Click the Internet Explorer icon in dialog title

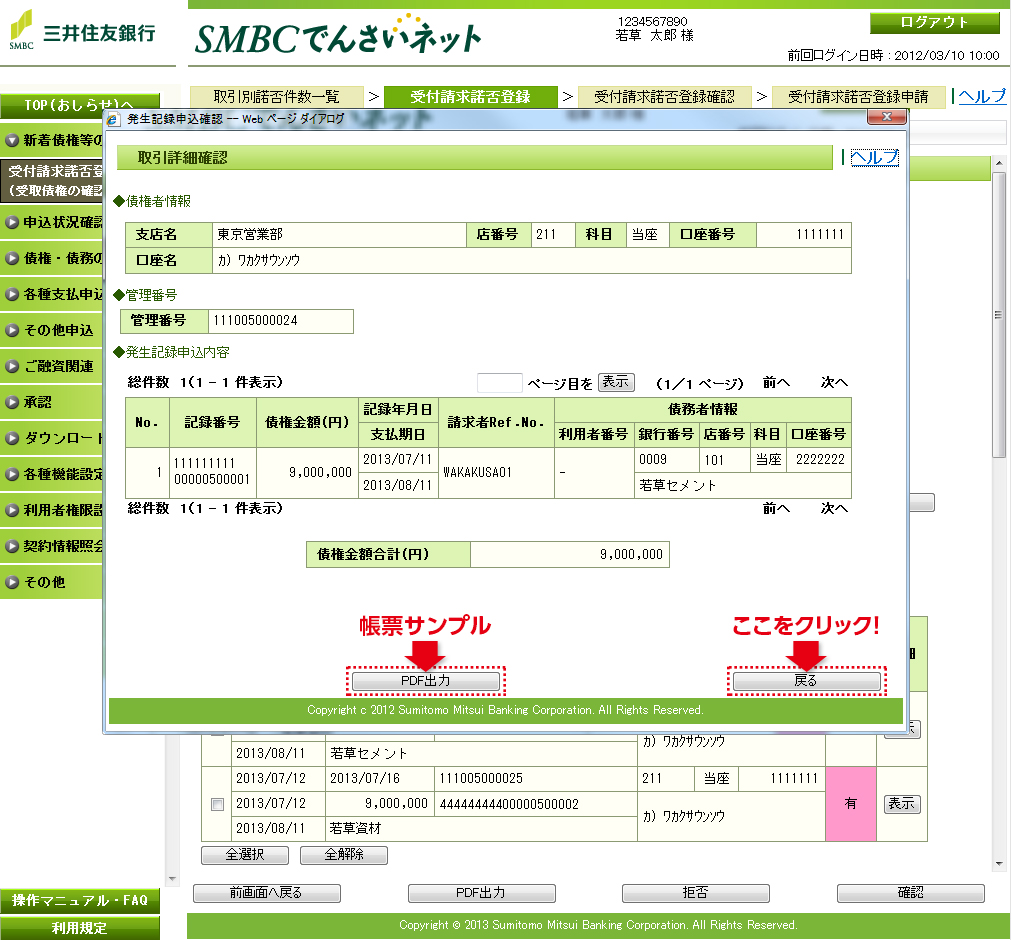[114, 119]
